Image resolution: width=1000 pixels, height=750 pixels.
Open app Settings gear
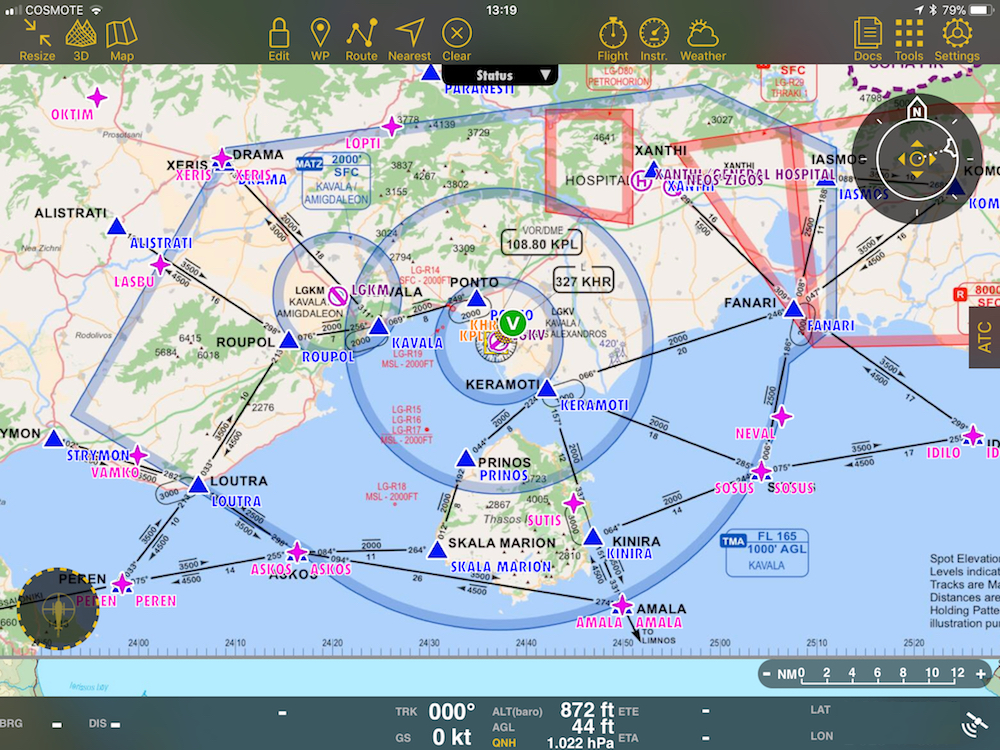(957, 40)
